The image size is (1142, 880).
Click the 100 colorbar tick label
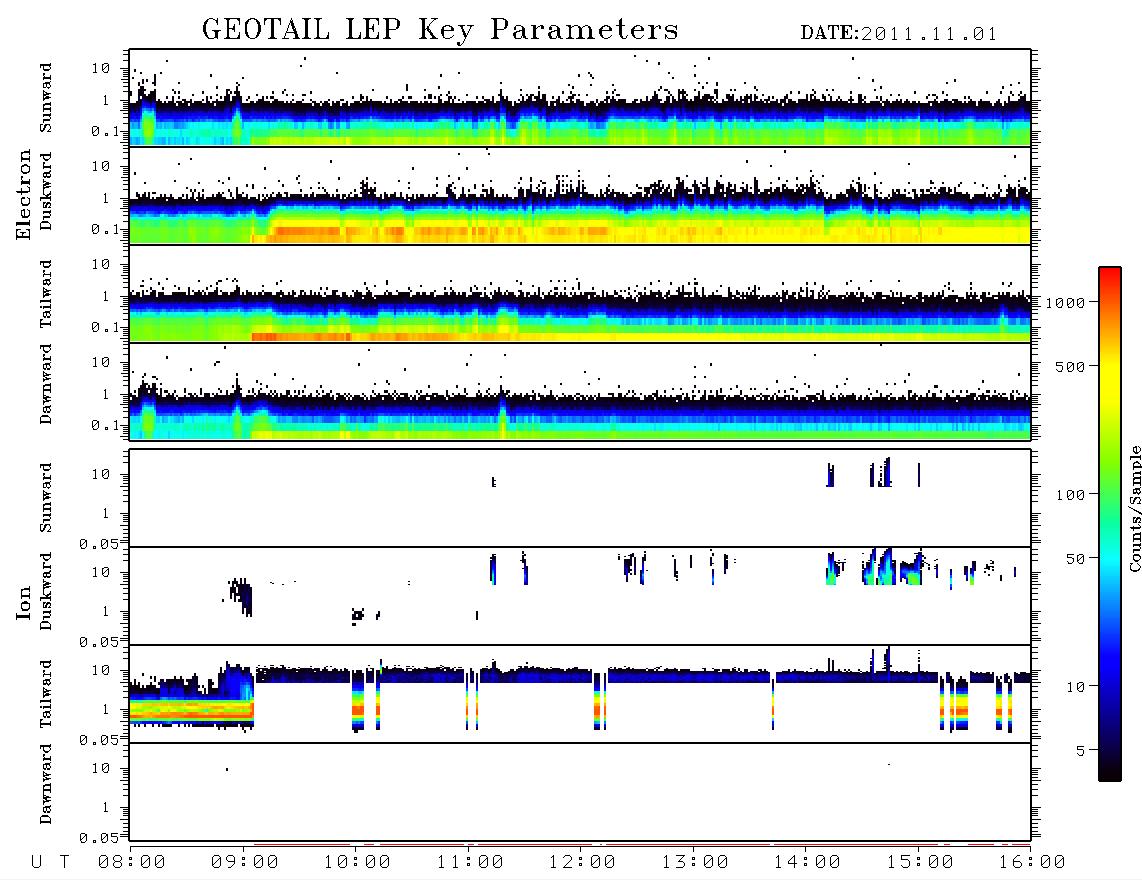coord(1070,495)
